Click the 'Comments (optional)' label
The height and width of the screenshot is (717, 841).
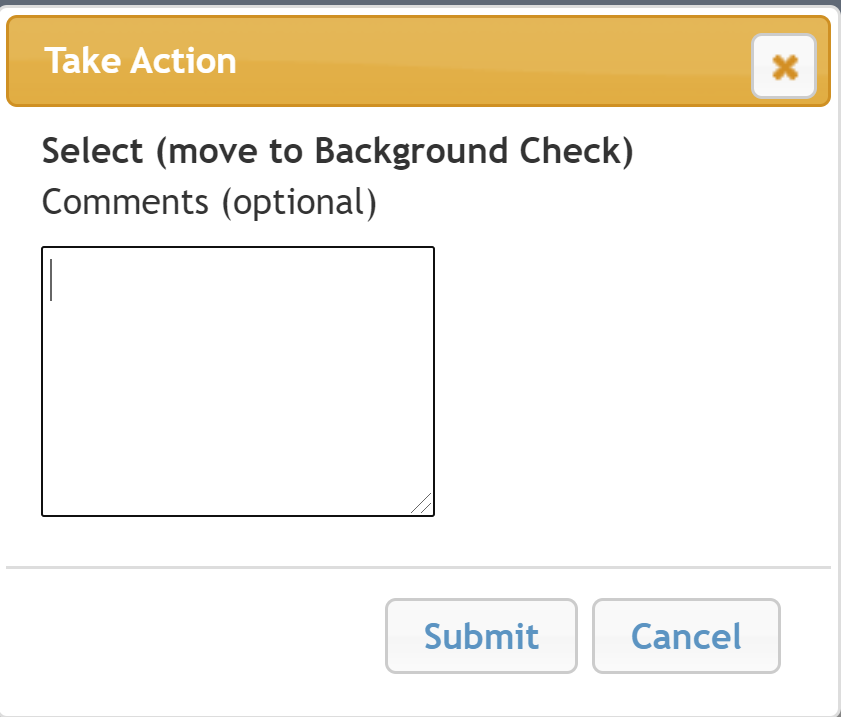pyautogui.click(x=209, y=202)
